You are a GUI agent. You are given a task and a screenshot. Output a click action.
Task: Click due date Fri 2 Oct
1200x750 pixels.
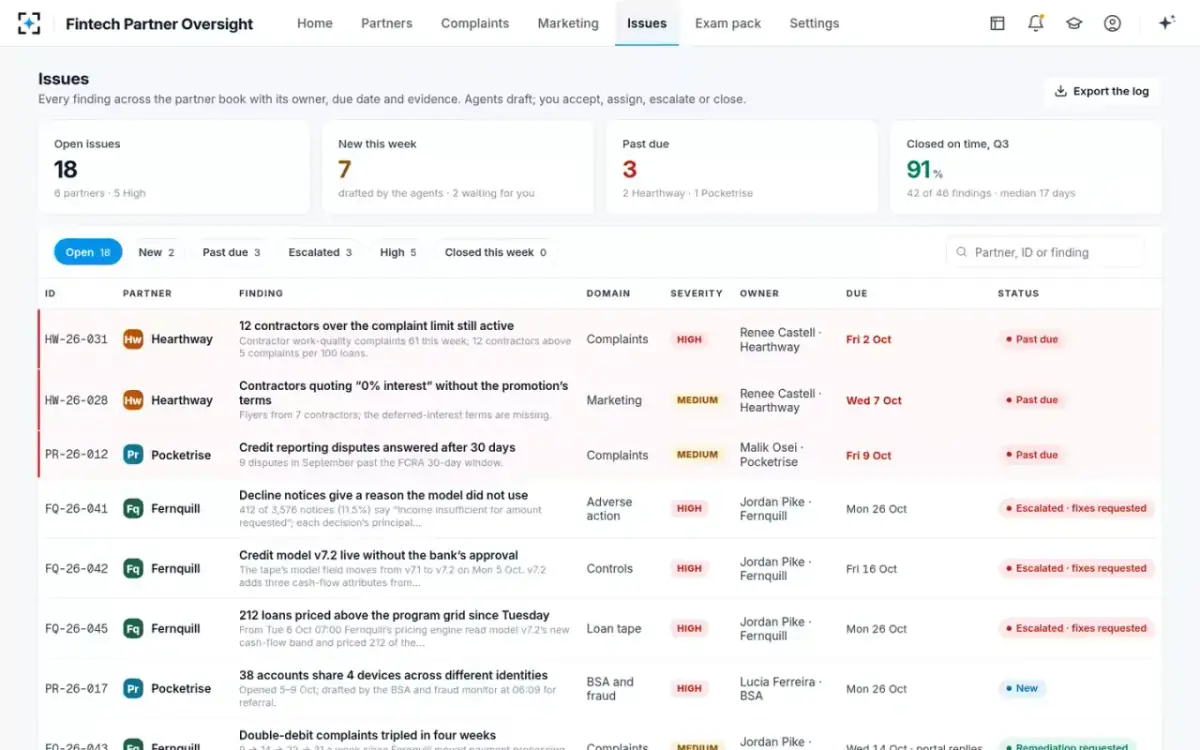[x=868, y=339]
